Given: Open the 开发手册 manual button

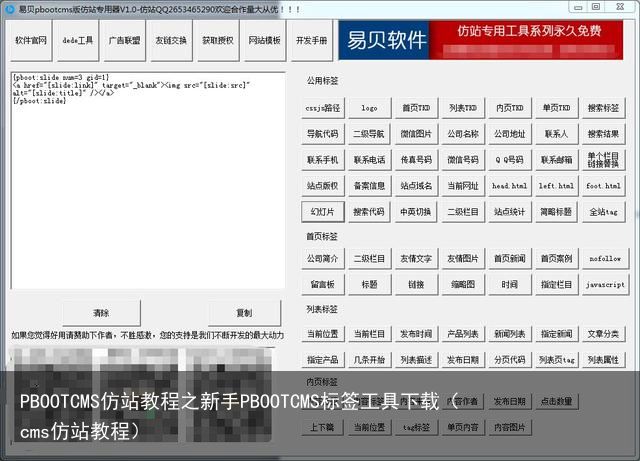Looking at the screenshot, I should tap(311, 40).
